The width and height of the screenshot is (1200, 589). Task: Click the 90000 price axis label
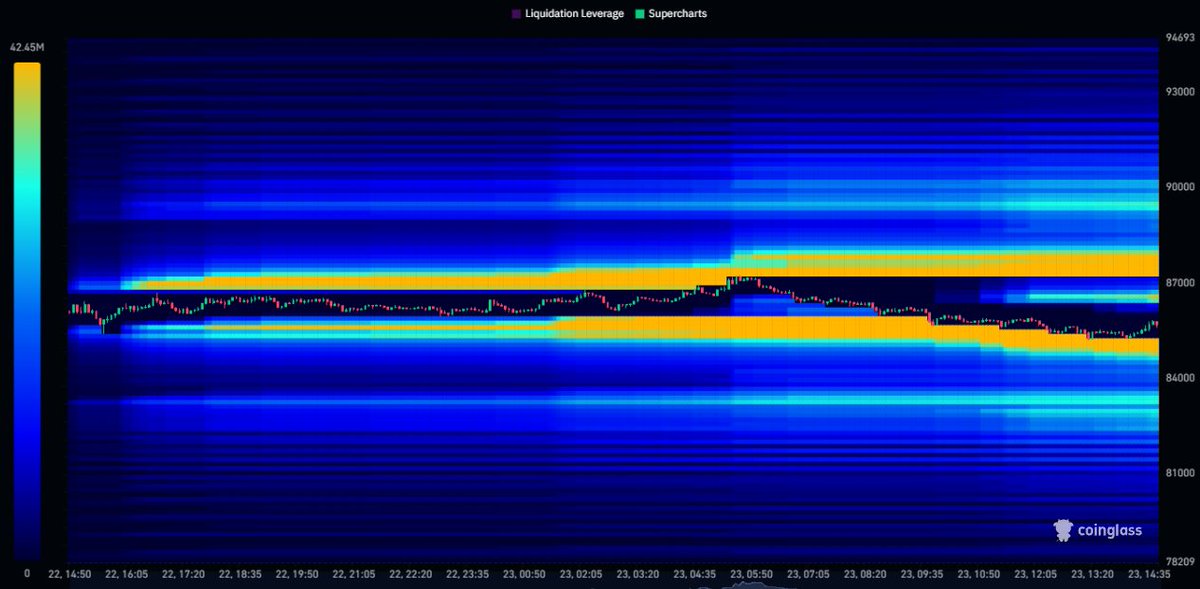click(x=1180, y=187)
